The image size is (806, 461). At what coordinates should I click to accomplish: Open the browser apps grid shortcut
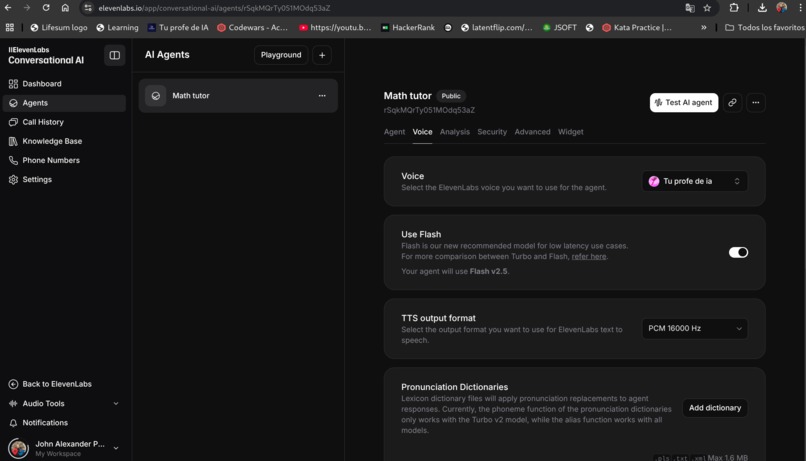[10, 28]
